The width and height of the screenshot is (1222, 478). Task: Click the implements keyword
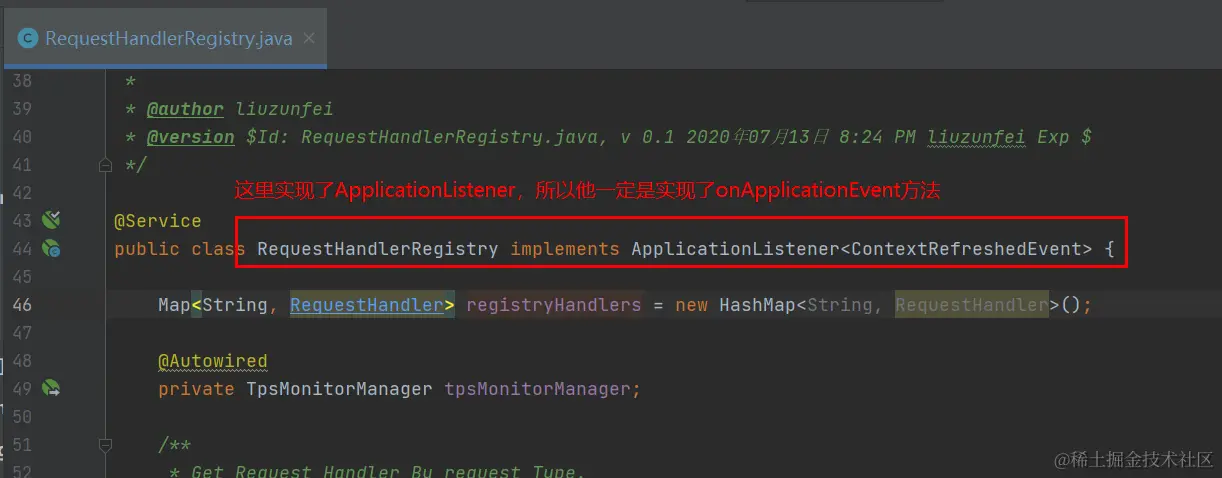tap(564, 249)
